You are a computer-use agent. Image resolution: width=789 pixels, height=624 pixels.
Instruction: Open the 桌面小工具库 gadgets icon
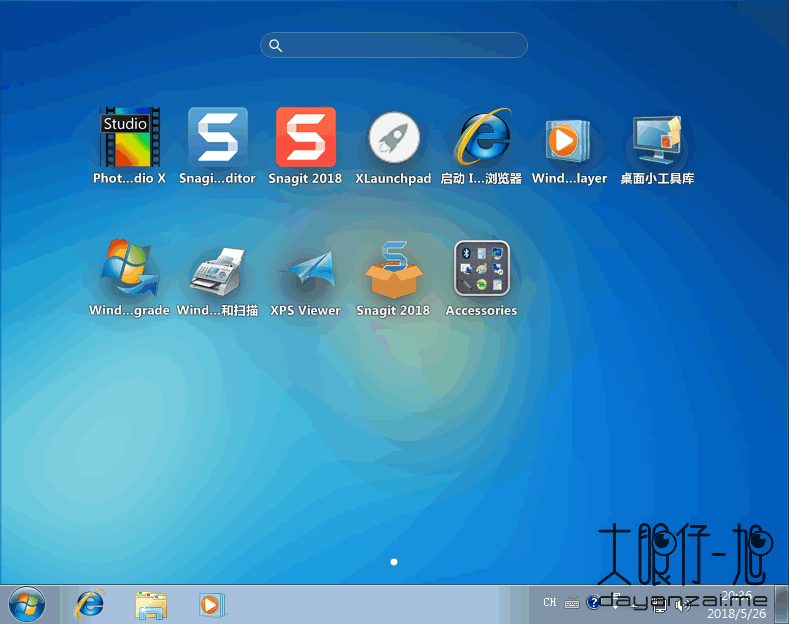point(657,139)
